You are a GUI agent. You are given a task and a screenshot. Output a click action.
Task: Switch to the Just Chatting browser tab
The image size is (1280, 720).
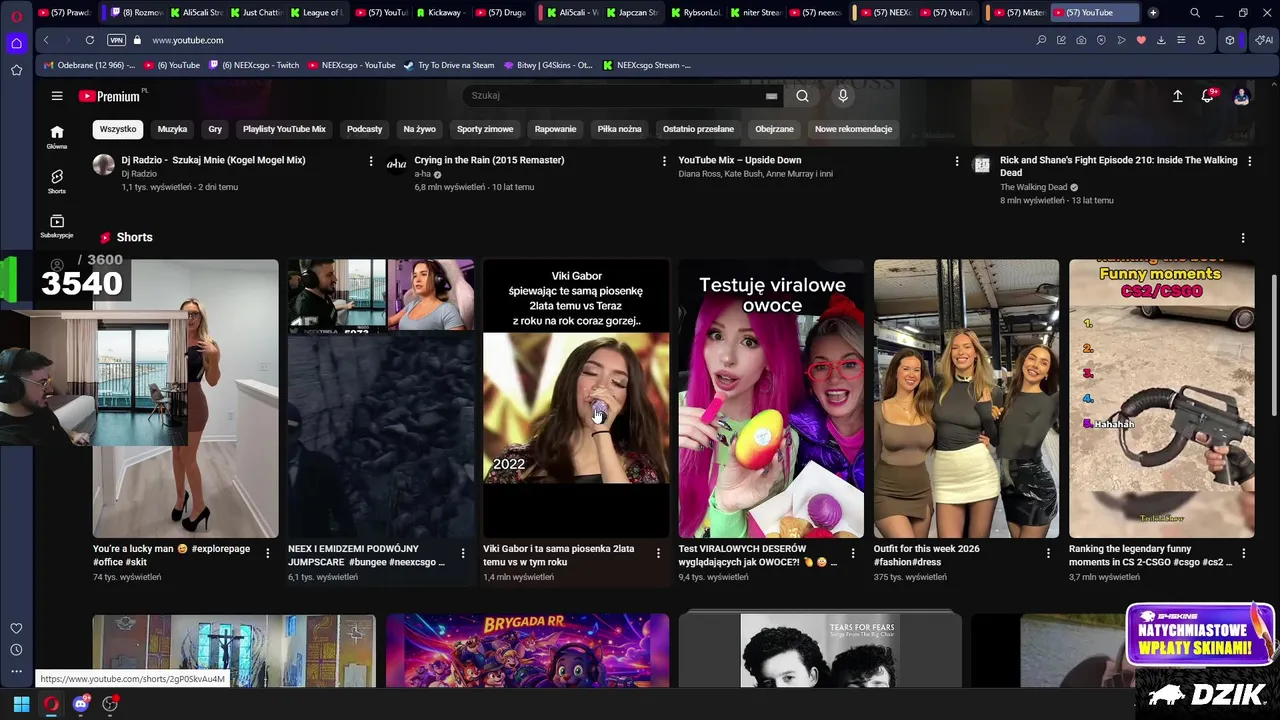point(257,13)
